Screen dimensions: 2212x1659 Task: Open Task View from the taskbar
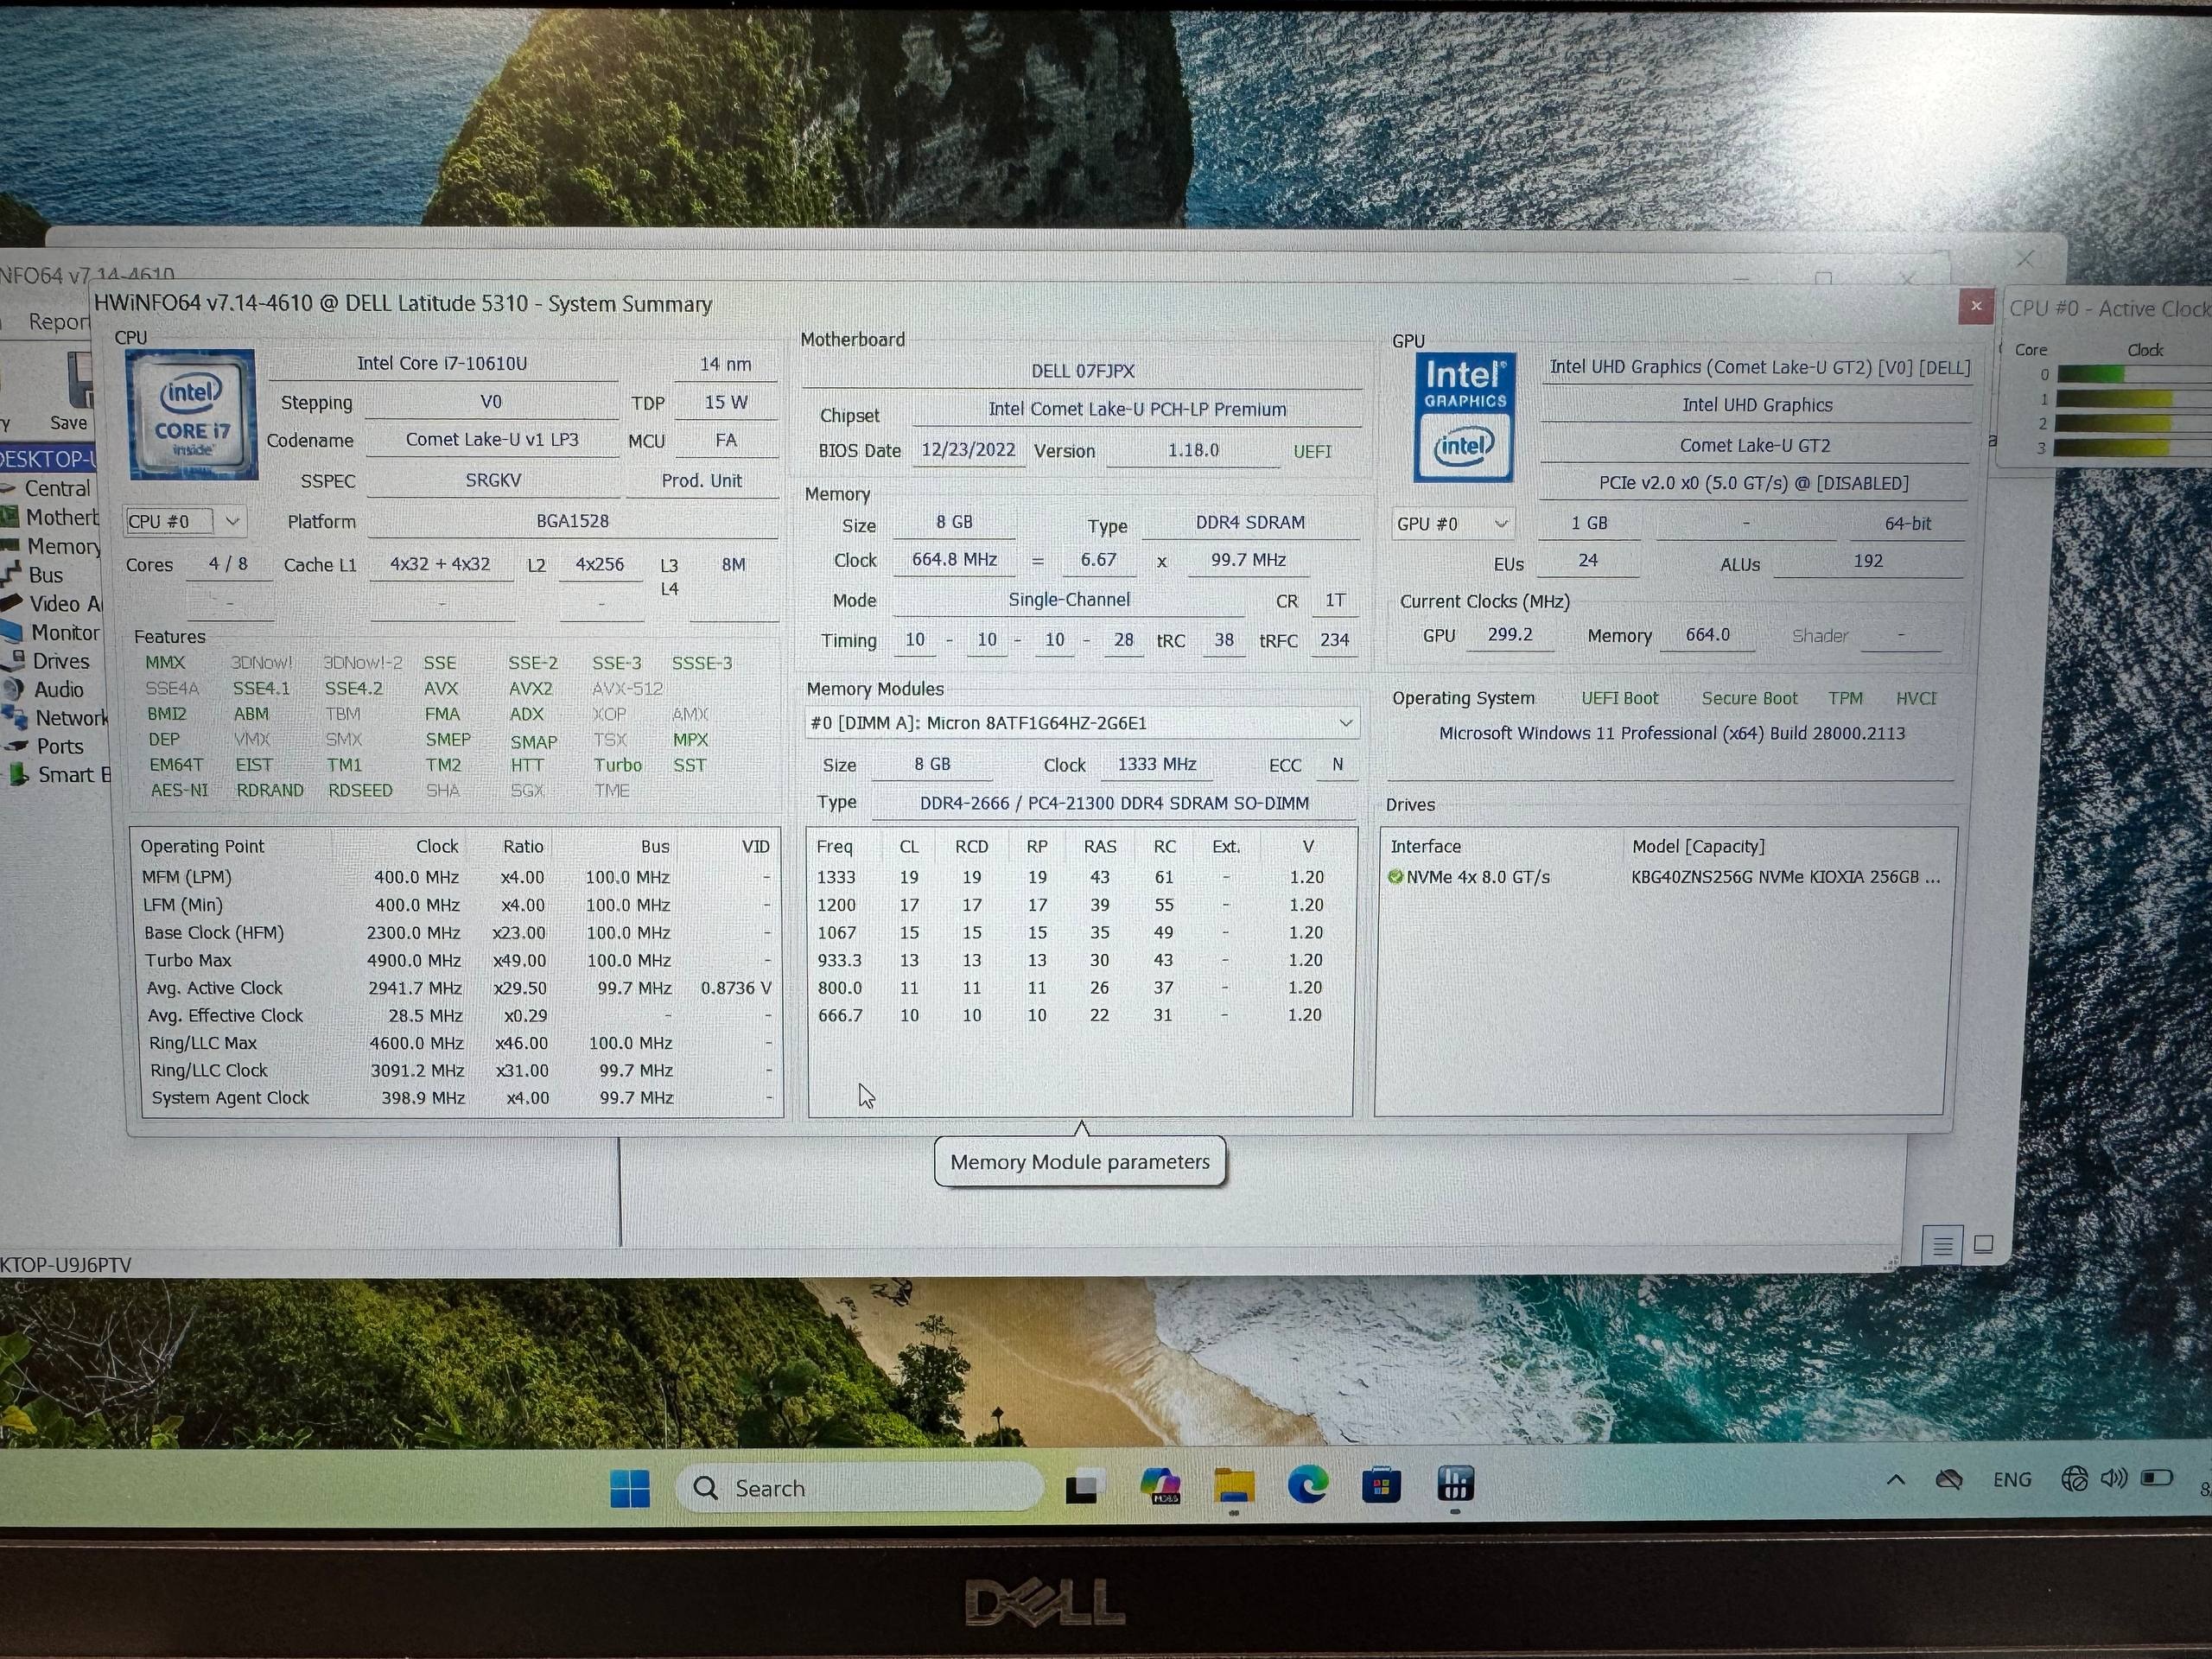1084,1488
